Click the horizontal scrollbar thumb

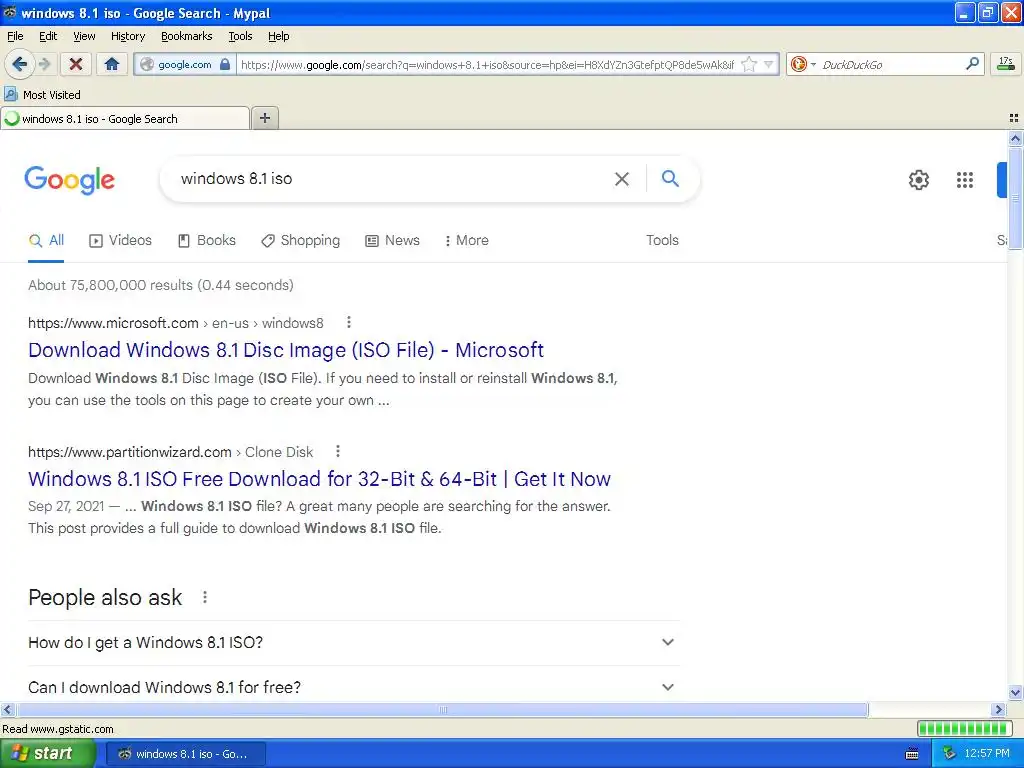tap(441, 709)
